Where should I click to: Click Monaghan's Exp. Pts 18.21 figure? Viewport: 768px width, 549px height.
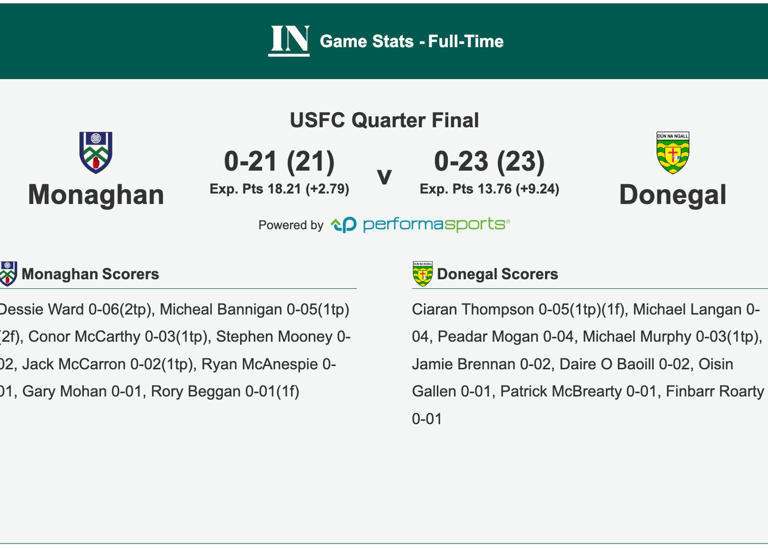click(x=279, y=189)
